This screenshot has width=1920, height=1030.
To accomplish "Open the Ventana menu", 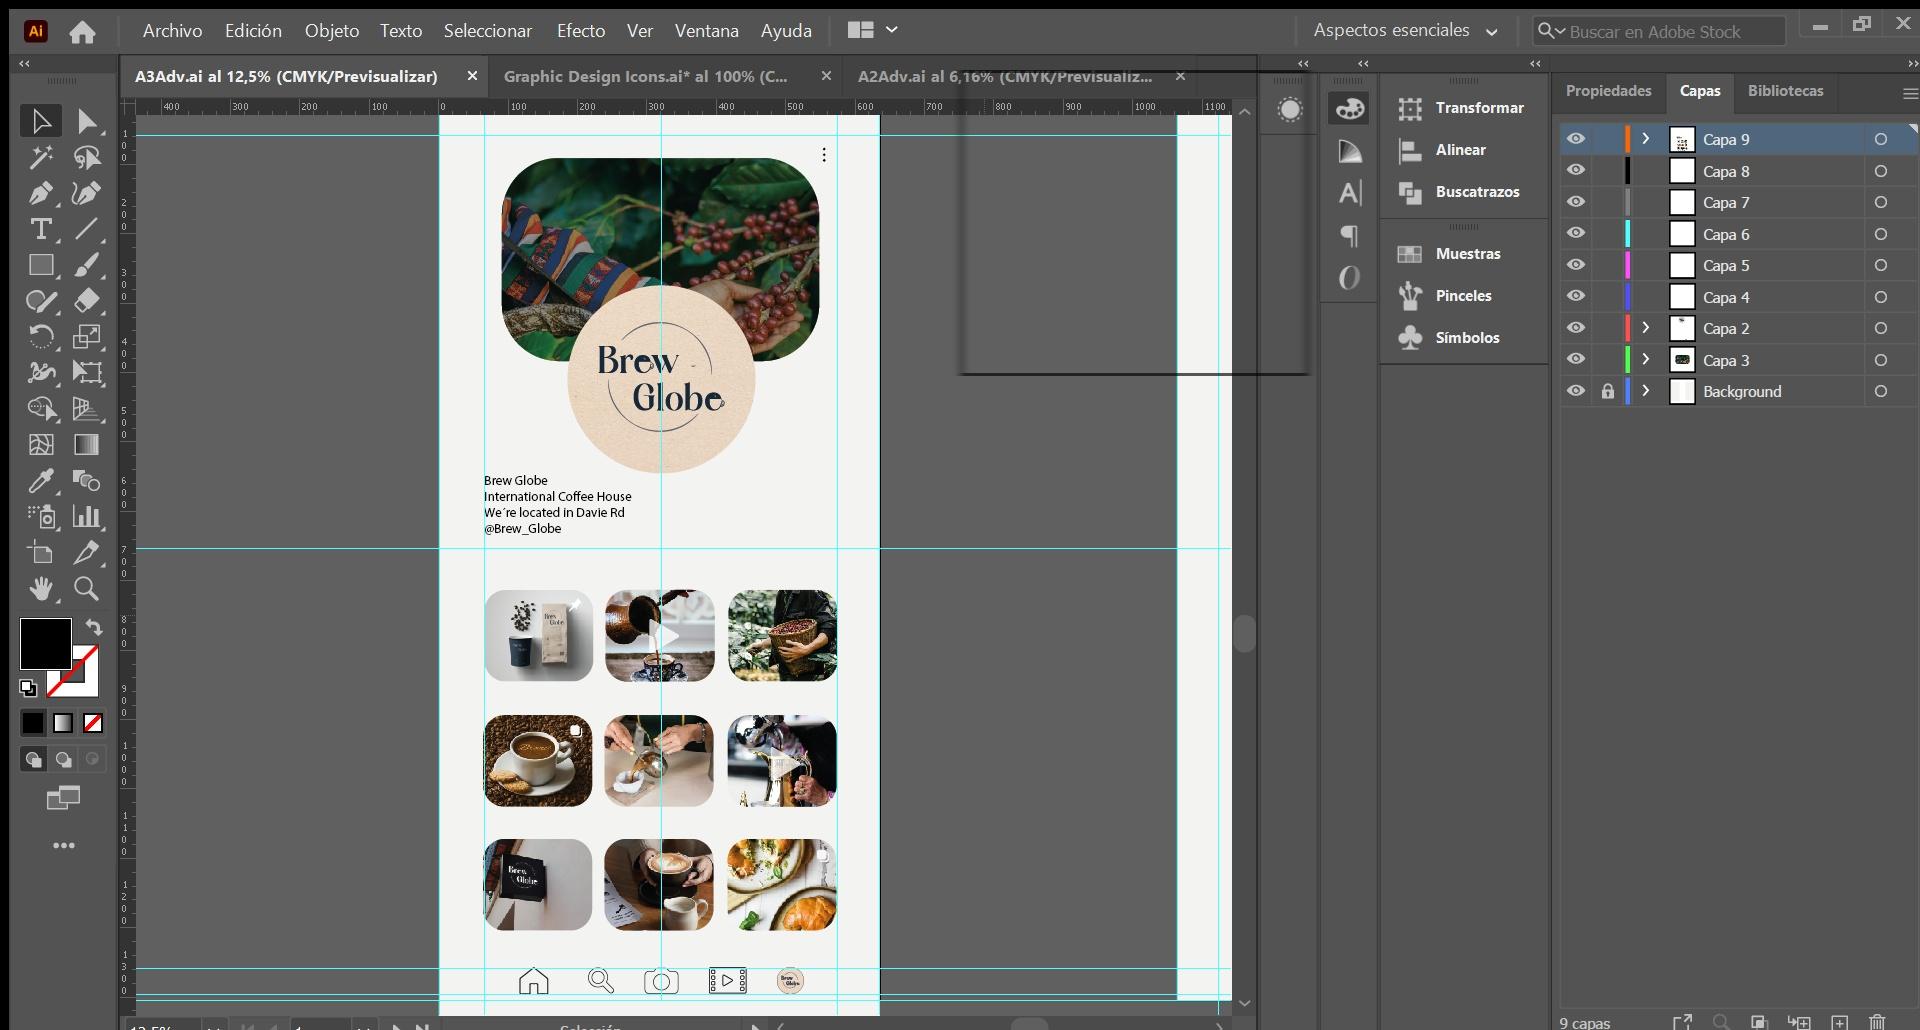I will pos(706,31).
